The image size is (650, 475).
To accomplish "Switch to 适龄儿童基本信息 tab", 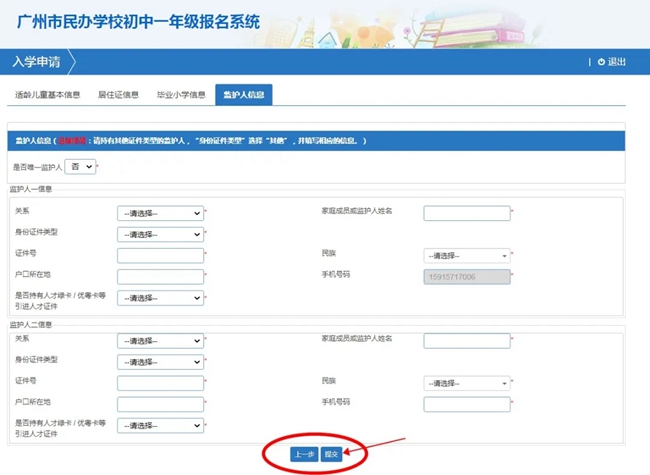I will [47, 95].
